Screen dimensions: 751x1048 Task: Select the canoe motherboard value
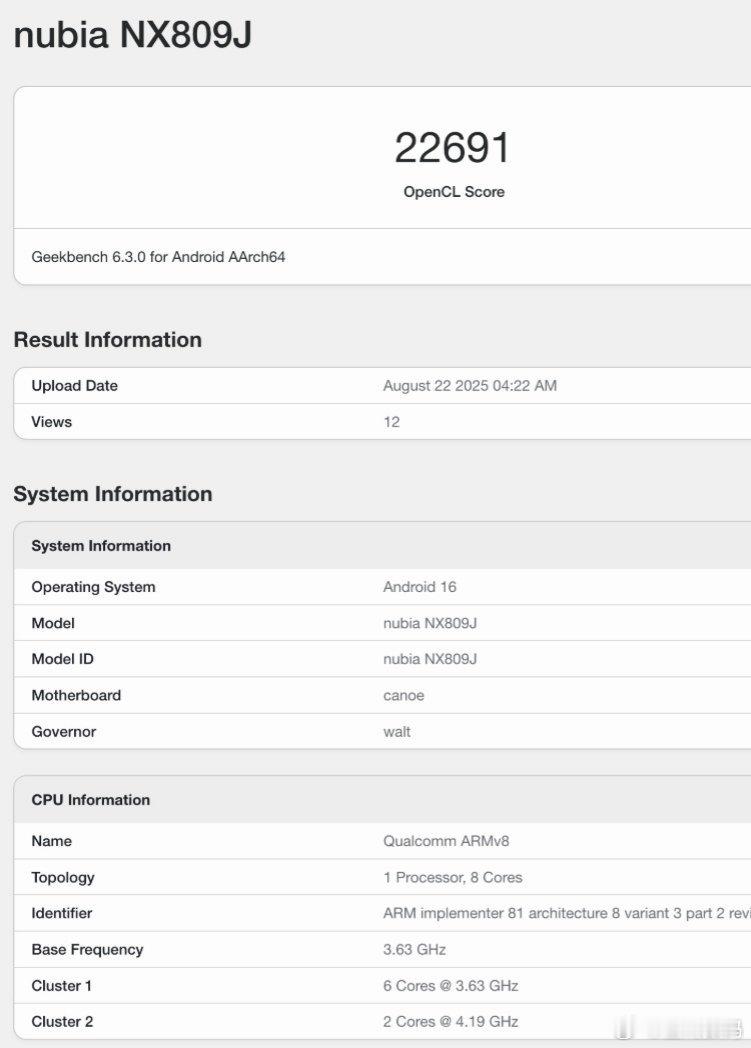tap(404, 695)
